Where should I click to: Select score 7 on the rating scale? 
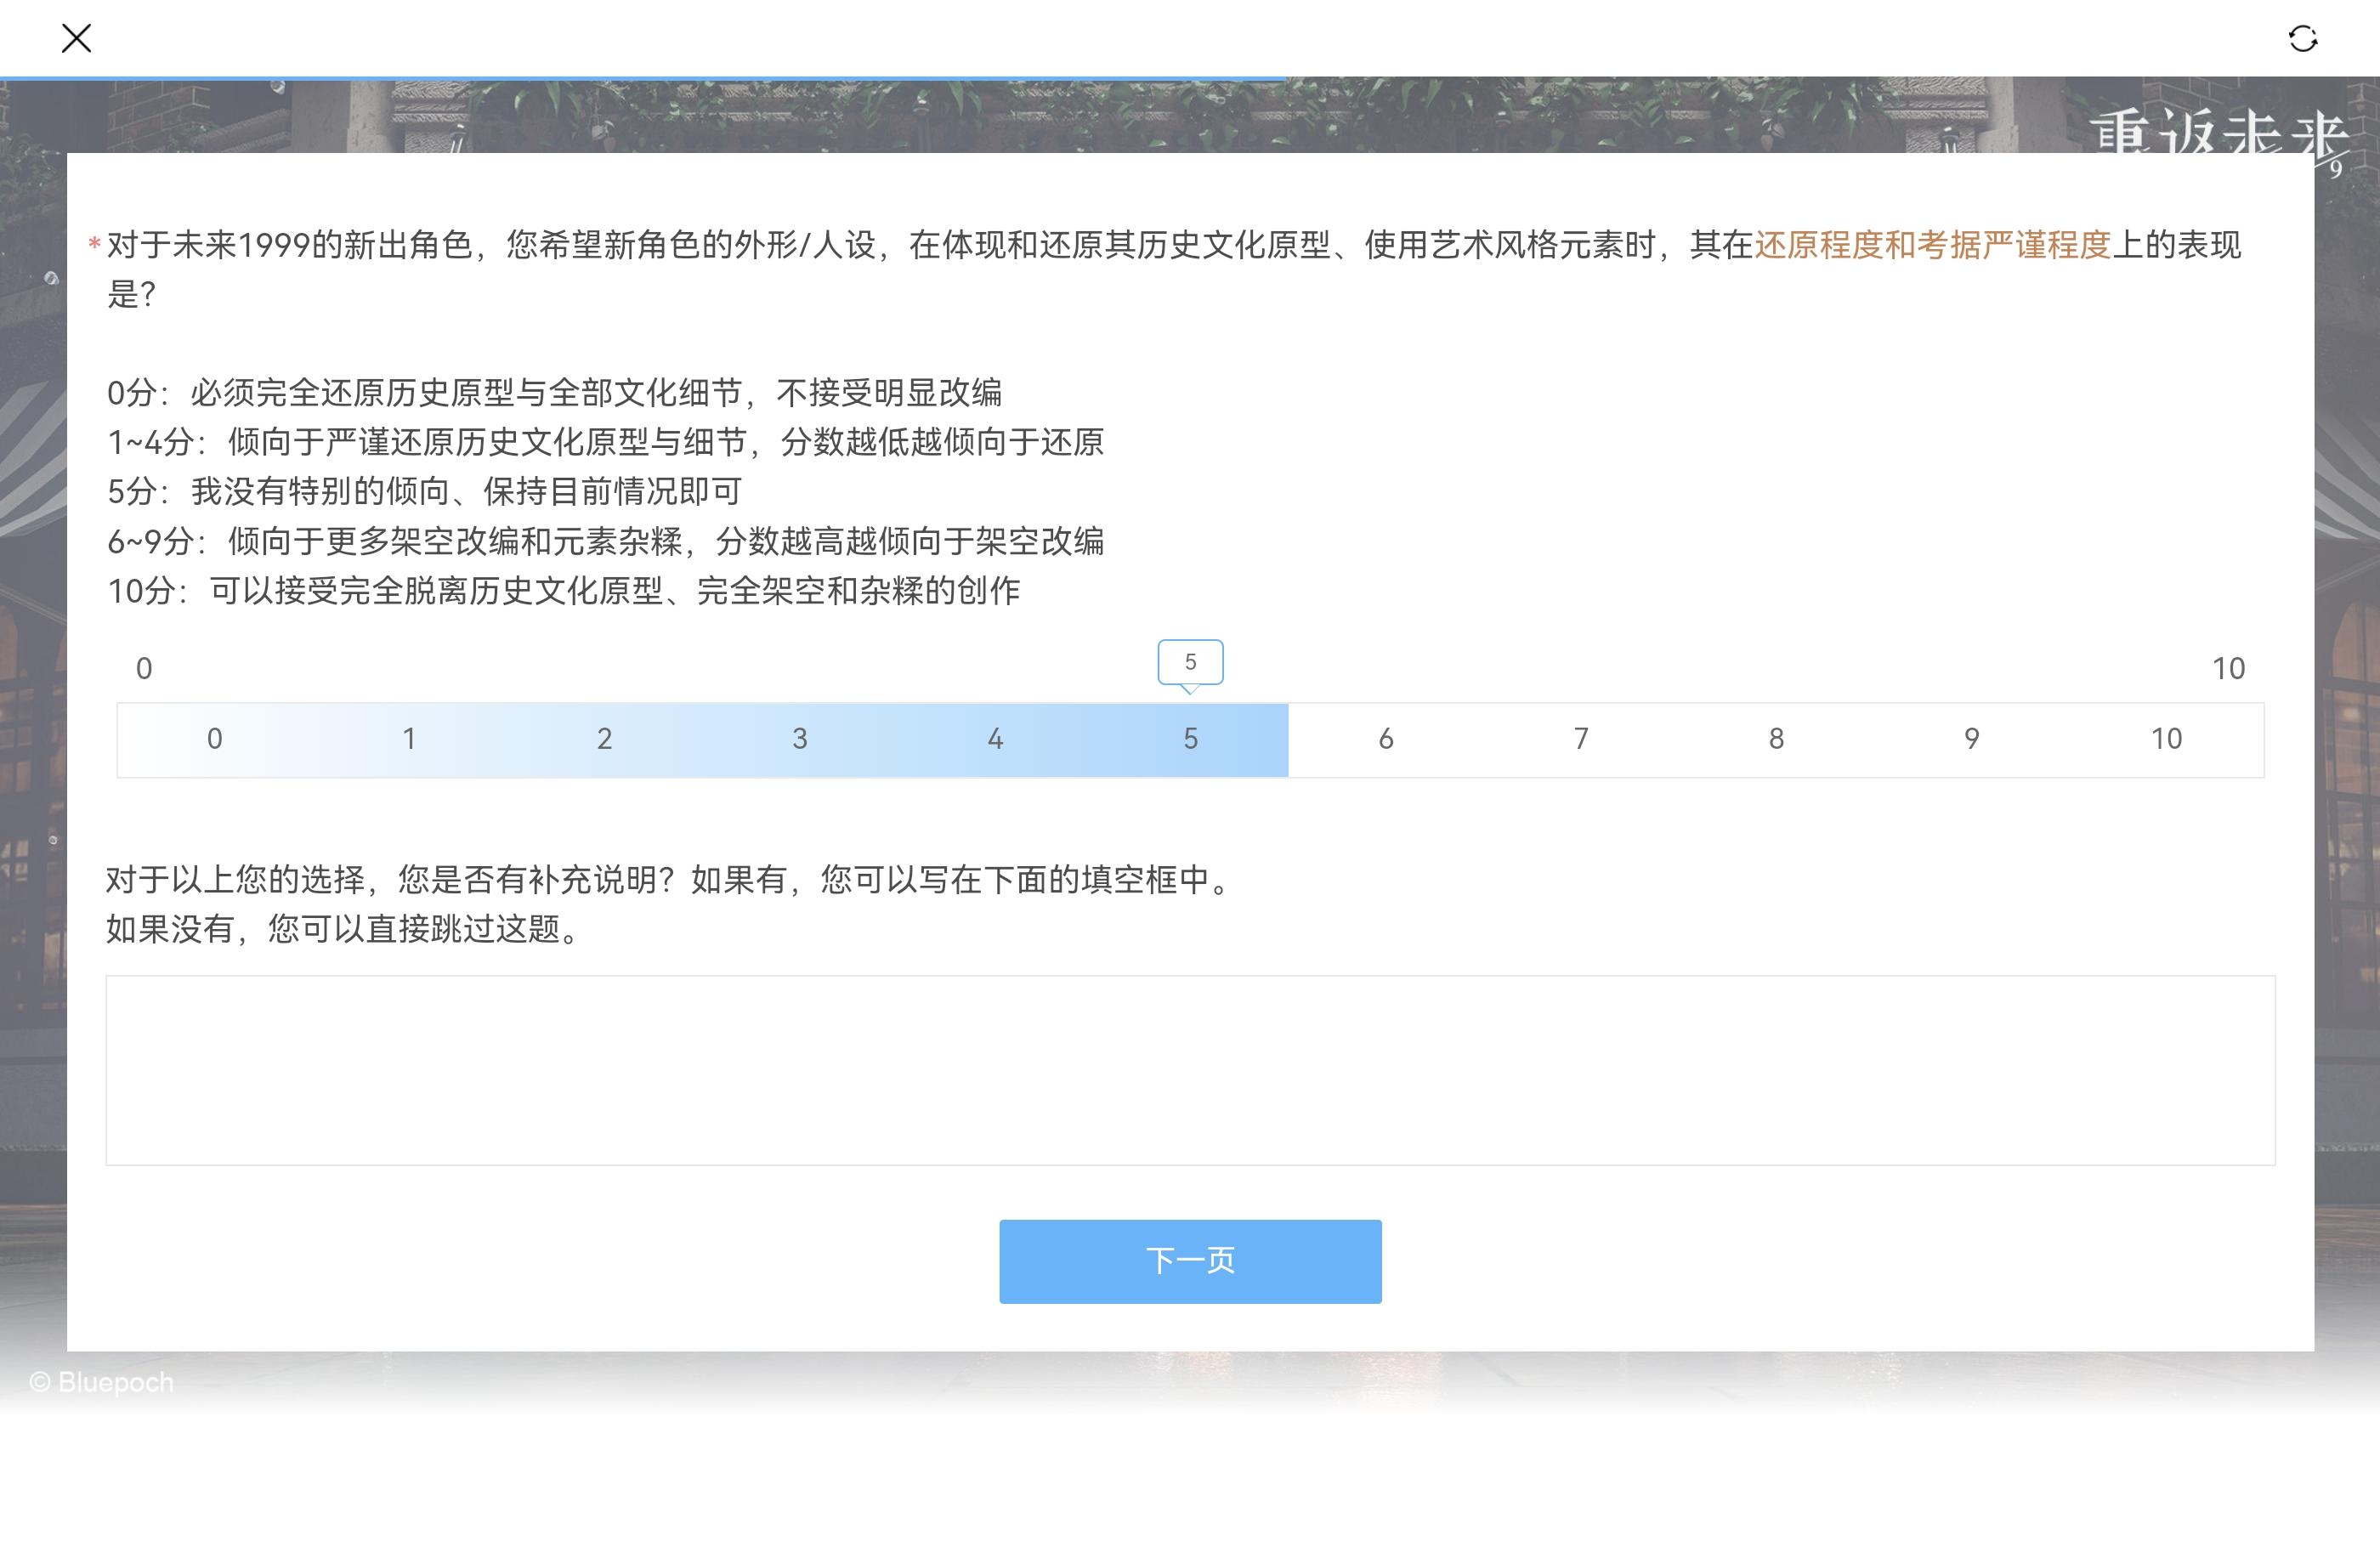point(1581,739)
